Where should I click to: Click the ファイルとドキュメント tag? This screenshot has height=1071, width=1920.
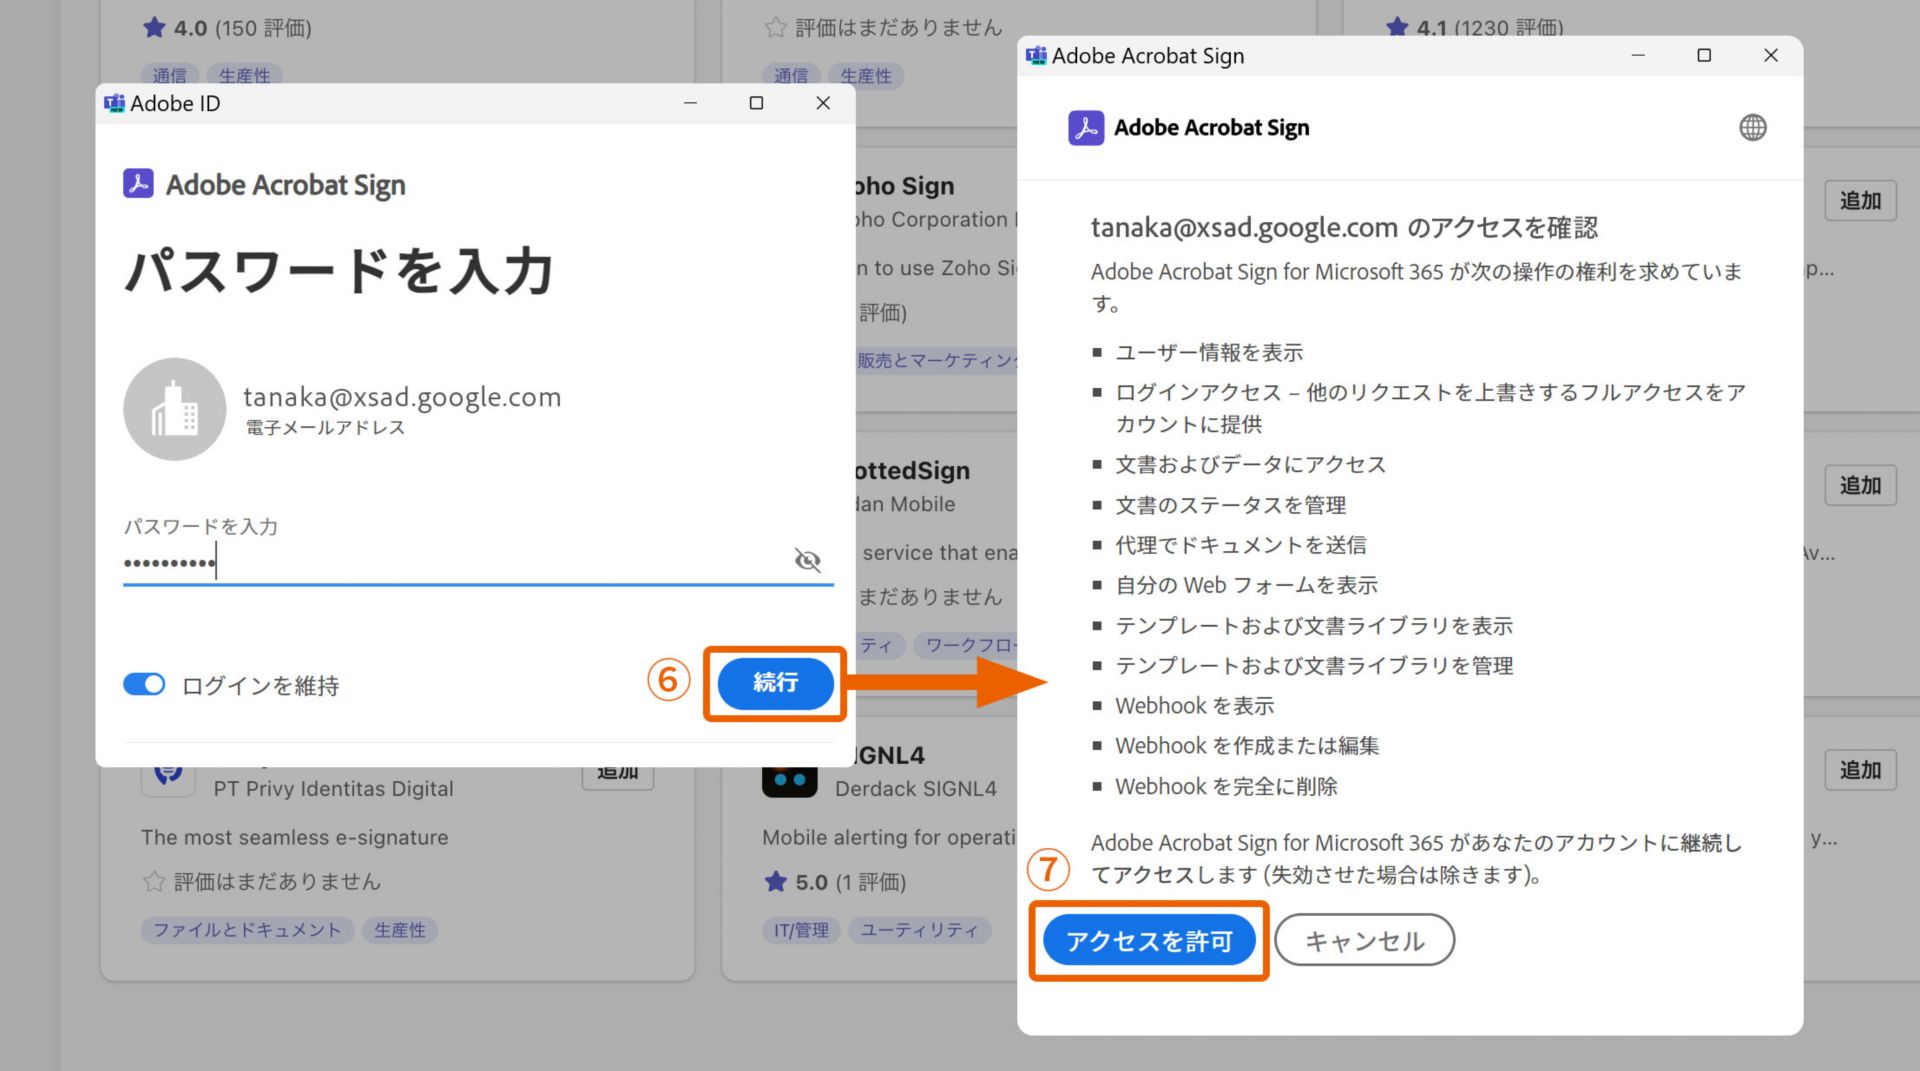tap(247, 930)
